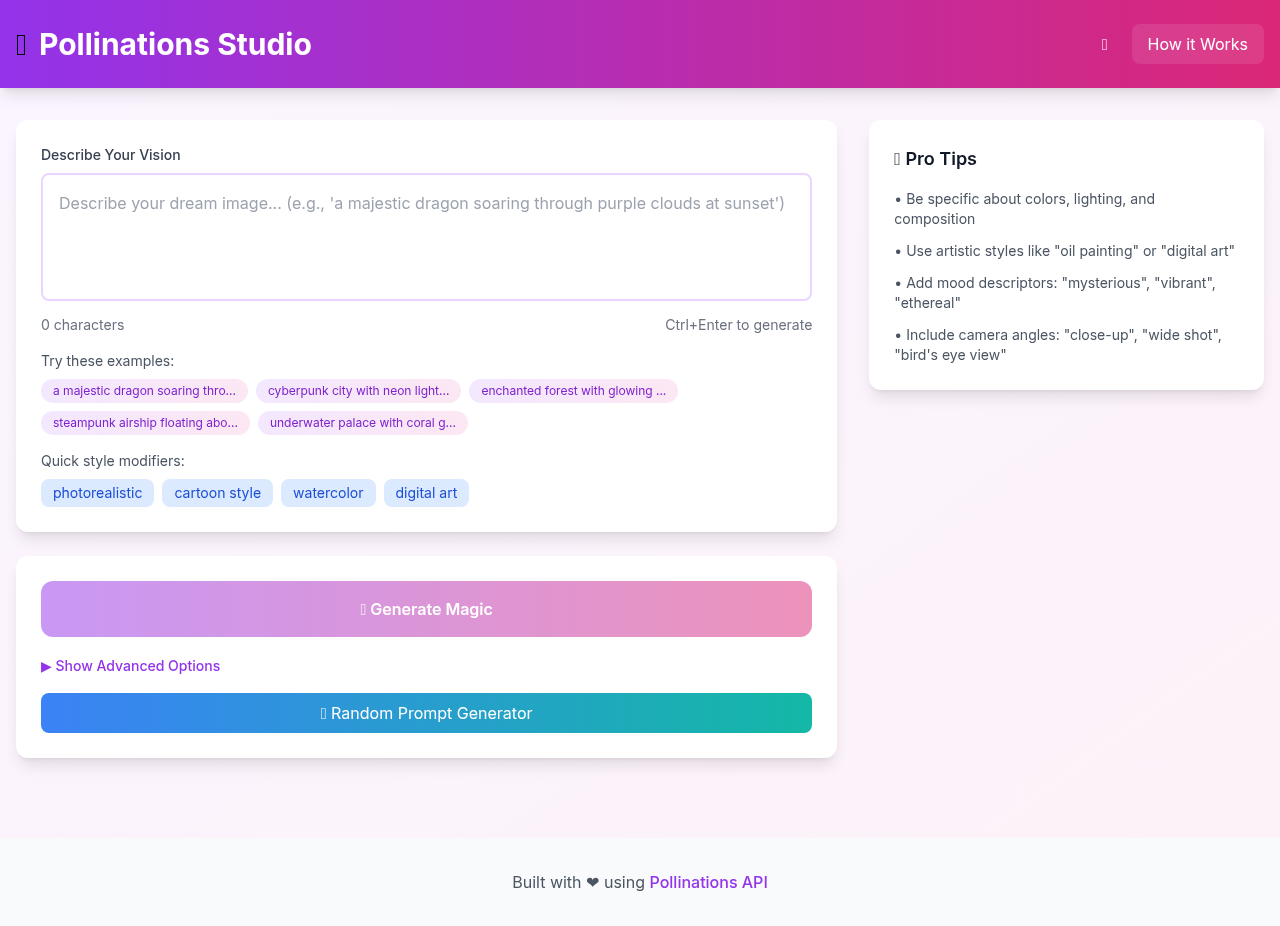The image size is (1280, 926).
Task: Select the majestic dragon example prompt
Action: (x=144, y=391)
